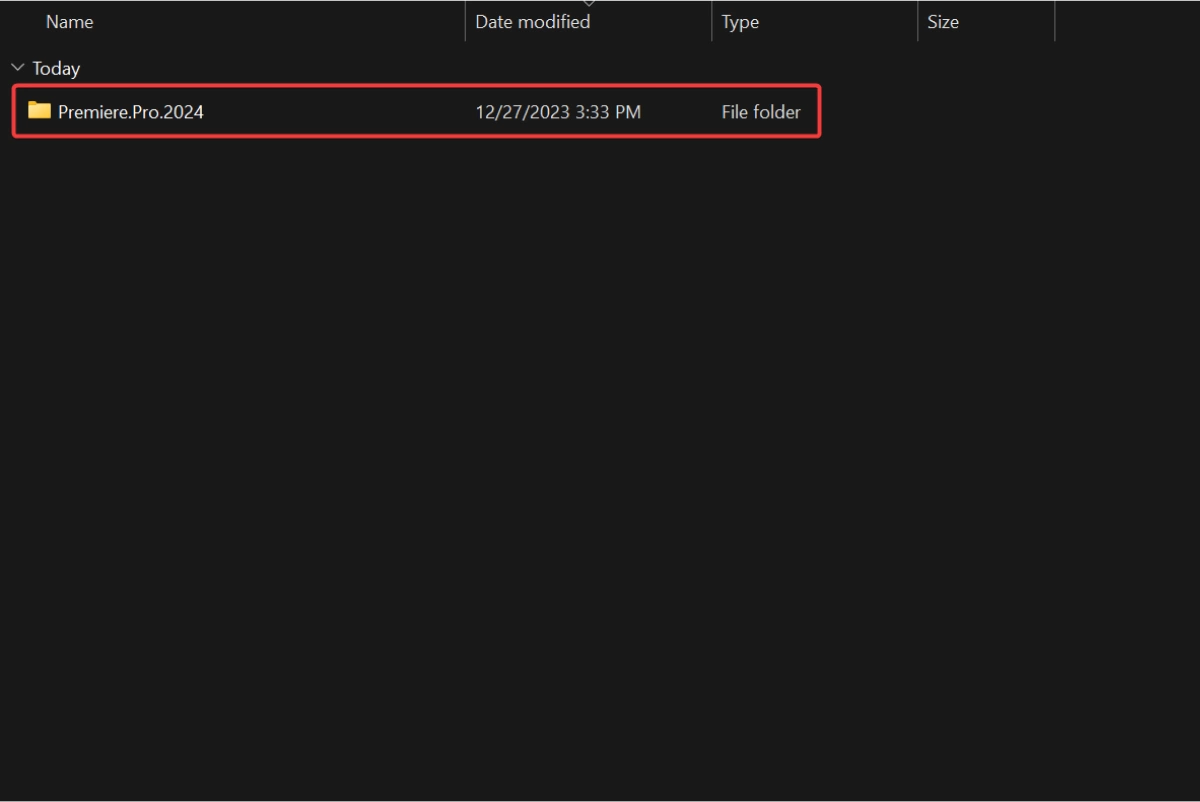Click the 12/27/2023 3:33 PM date cell
The image size is (1200, 802).
pyautogui.click(x=558, y=112)
